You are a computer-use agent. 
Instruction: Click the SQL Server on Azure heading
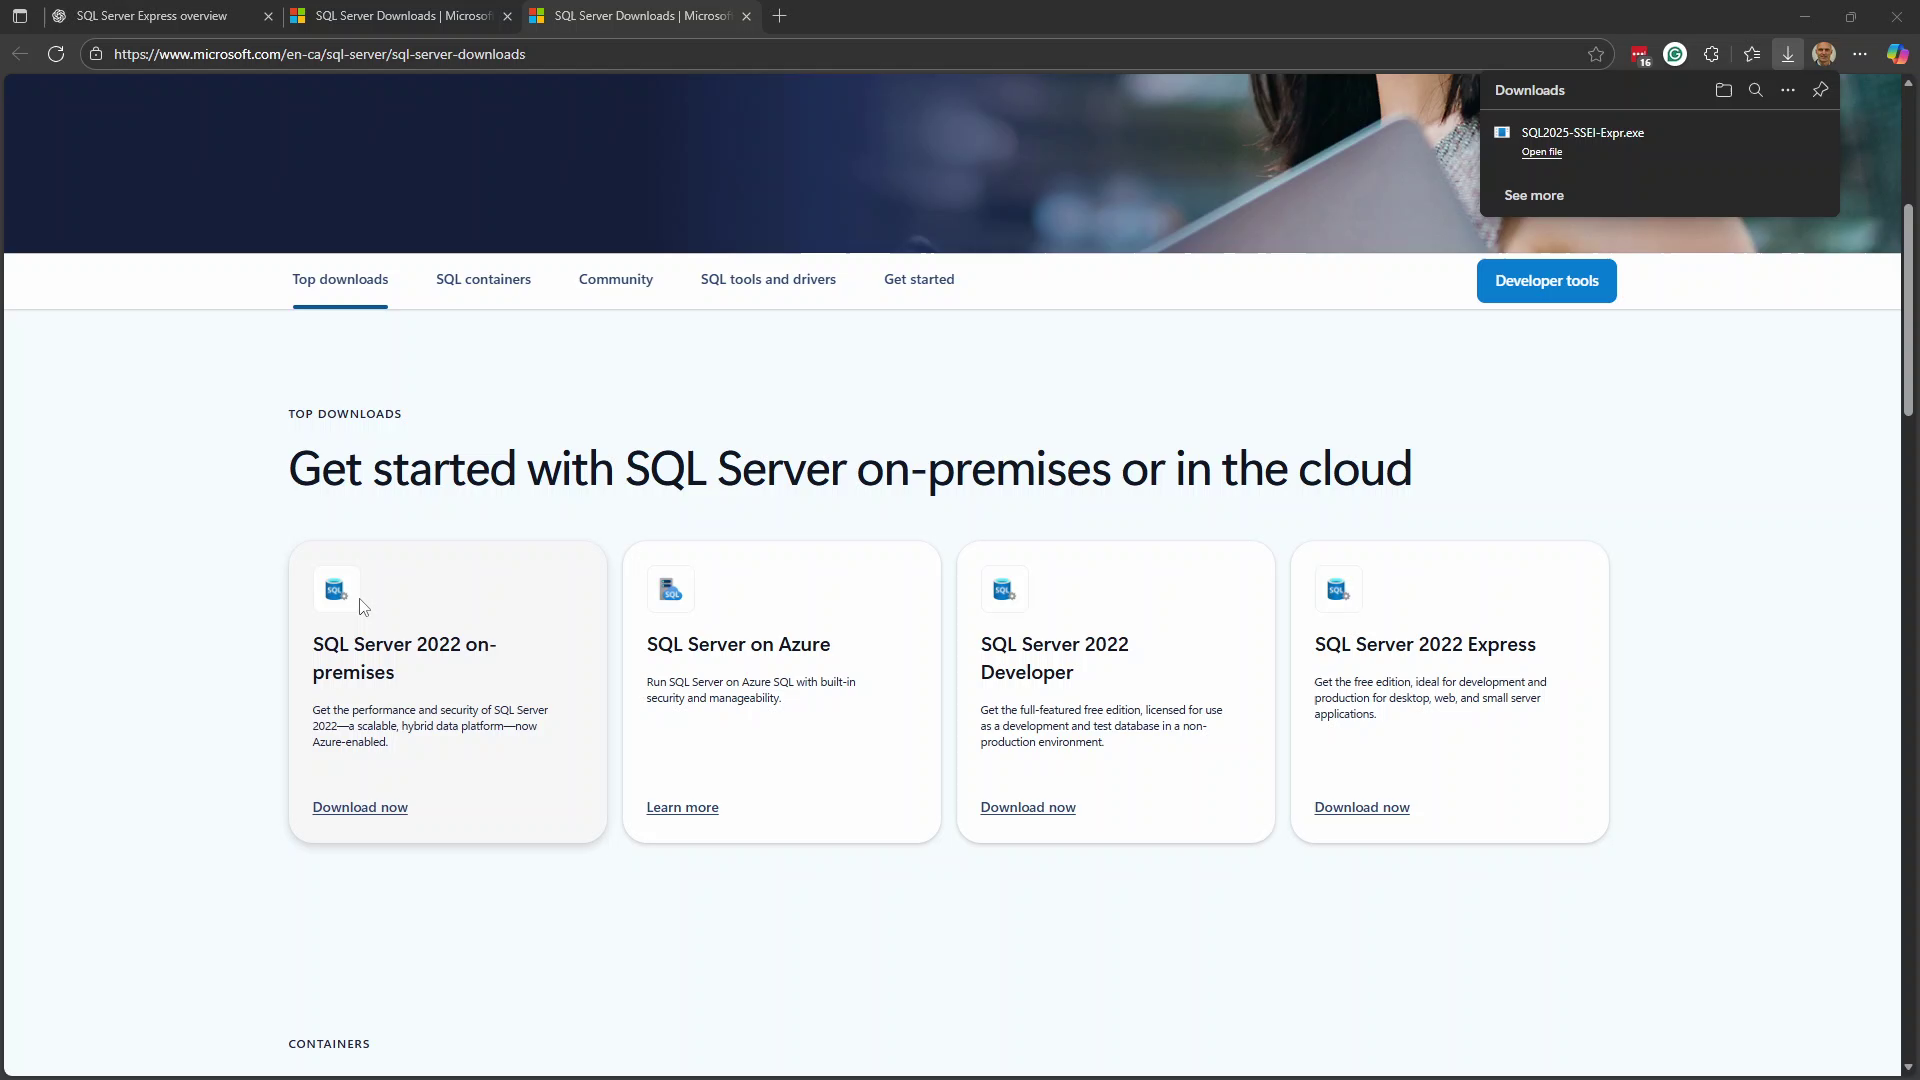[738, 645]
